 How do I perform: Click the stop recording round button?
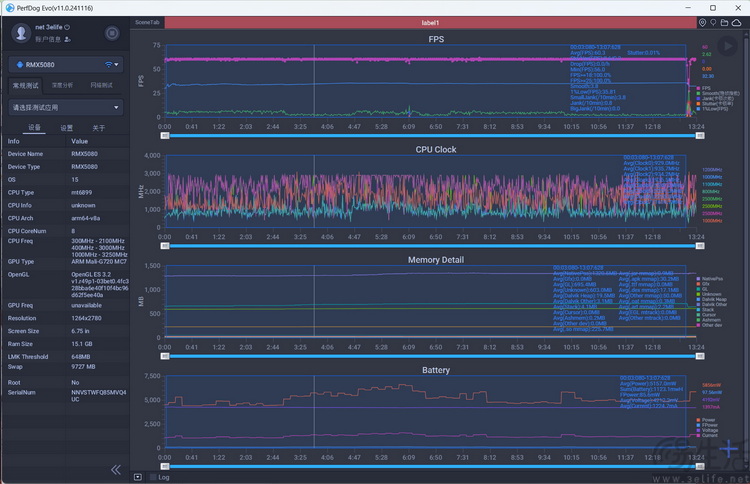[112, 33]
